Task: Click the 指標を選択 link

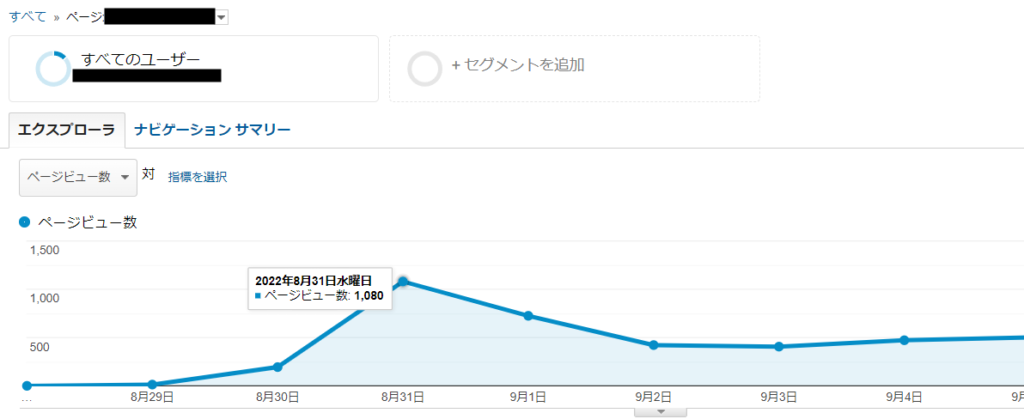Action: pyautogui.click(x=197, y=177)
